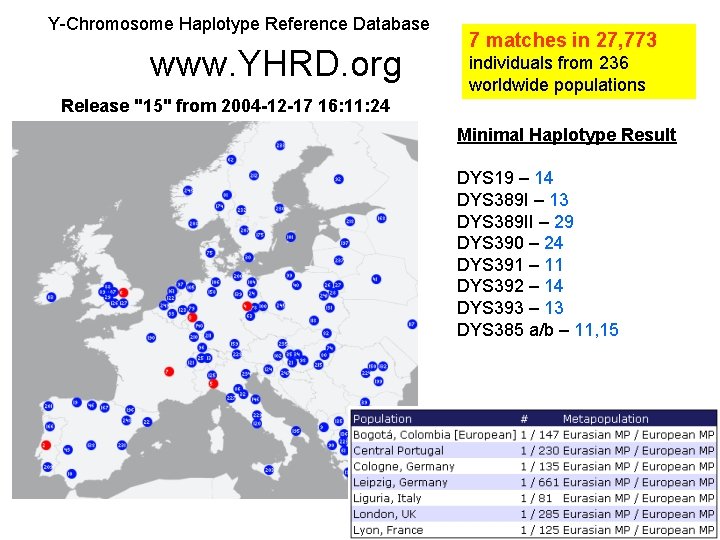Select the 'Liguria, Italy' table cell
Image resolution: width=720 pixels, height=540 pixels.
coord(387,498)
